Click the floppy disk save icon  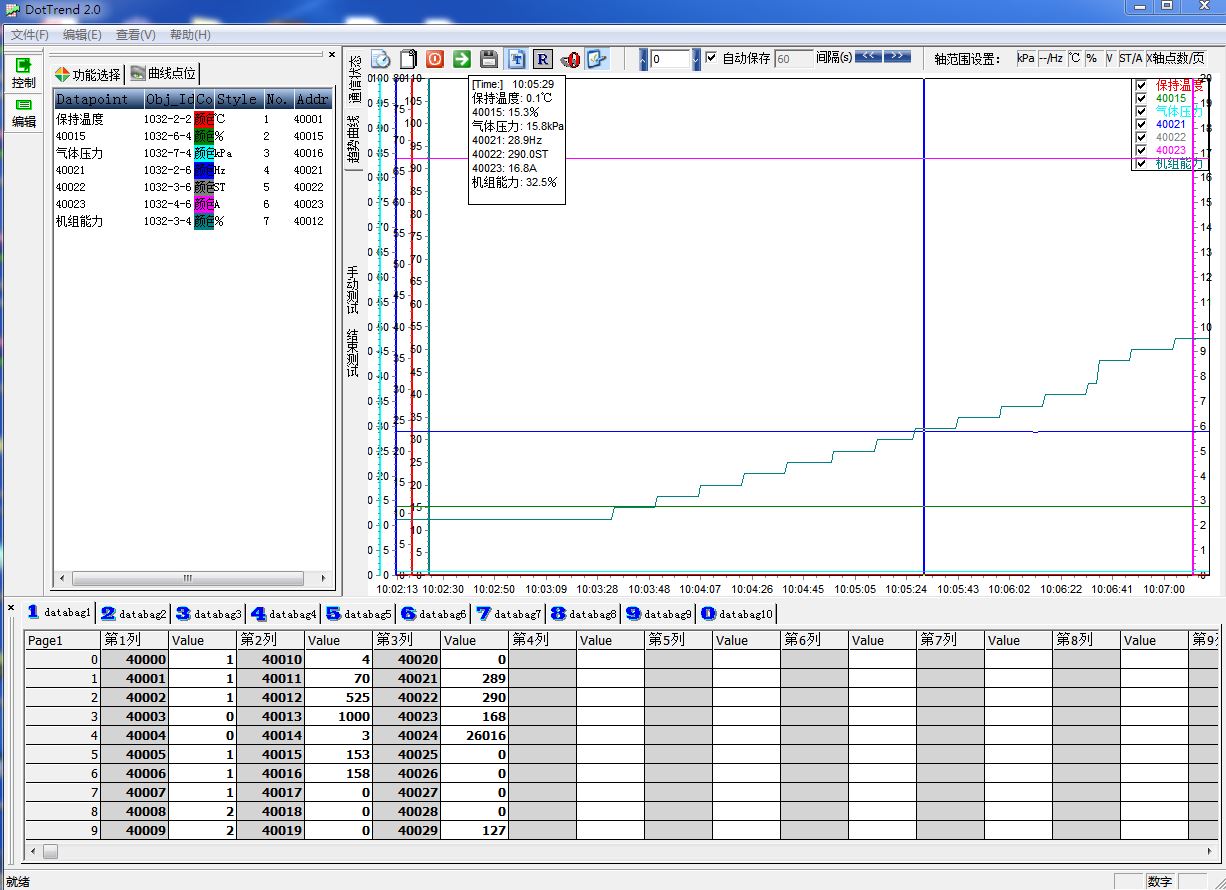489,59
